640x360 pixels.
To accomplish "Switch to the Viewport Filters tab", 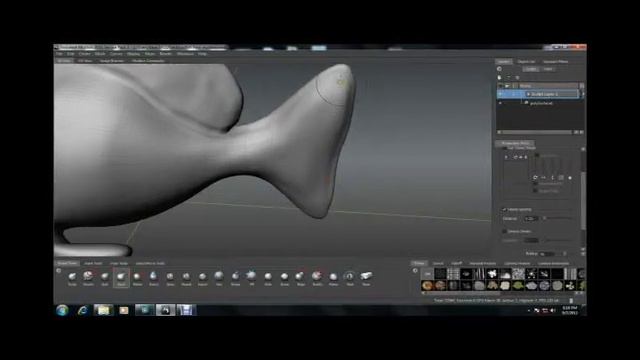I will [x=556, y=62].
